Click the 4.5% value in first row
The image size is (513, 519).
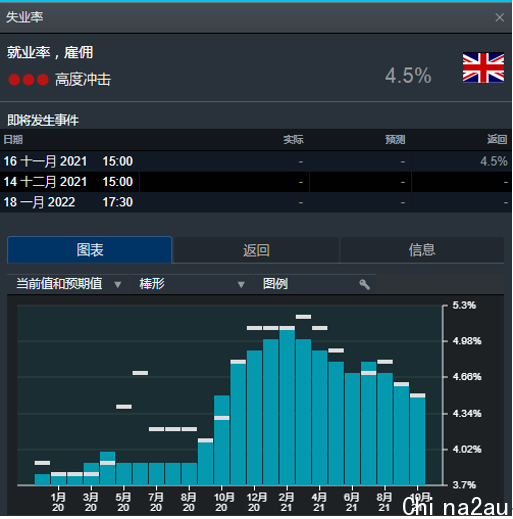[x=494, y=162]
